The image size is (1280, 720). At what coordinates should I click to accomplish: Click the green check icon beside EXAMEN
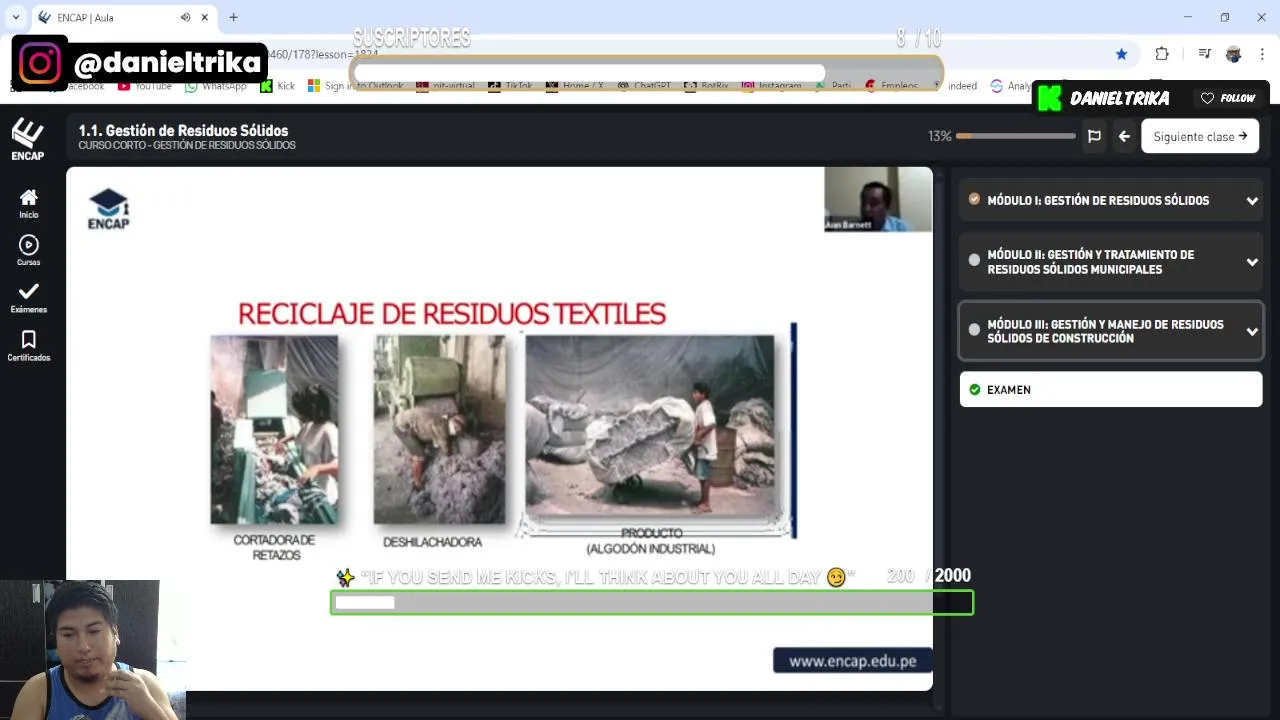click(975, 390)
